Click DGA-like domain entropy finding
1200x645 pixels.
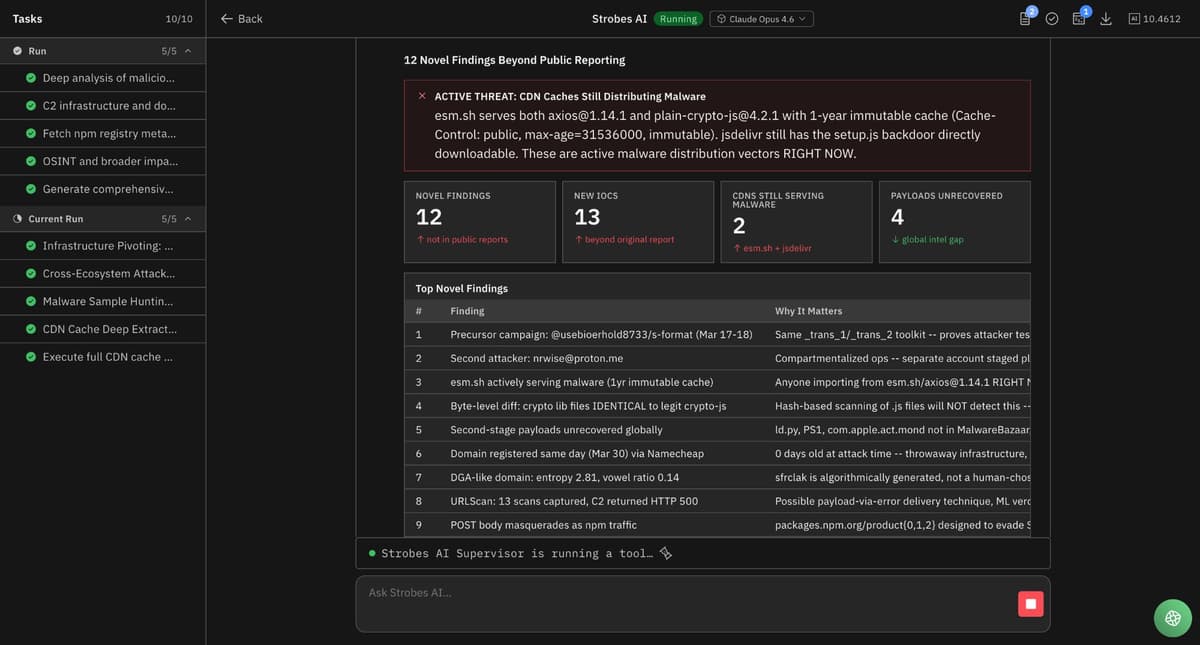tap(717, 477)
